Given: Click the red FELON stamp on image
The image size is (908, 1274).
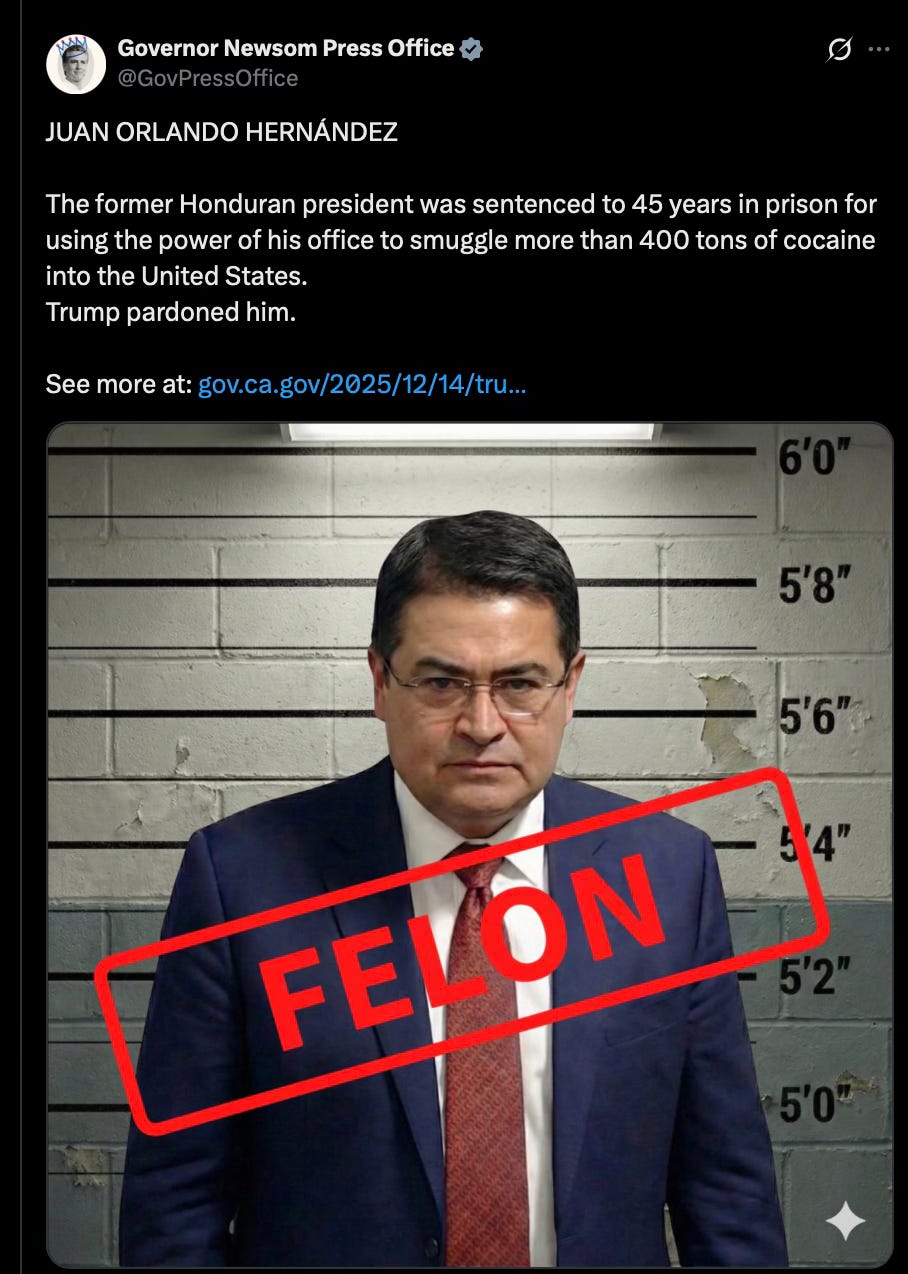Looking at the screenshot, I should pyautogui.click(x=463, y=951).
